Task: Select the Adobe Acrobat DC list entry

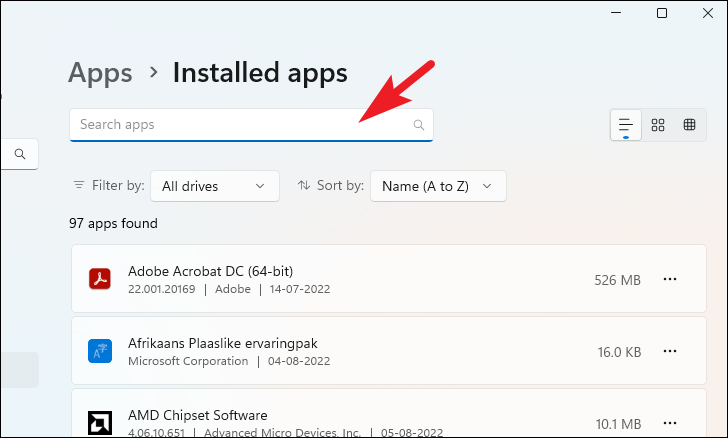Action: tap(389, 279)
